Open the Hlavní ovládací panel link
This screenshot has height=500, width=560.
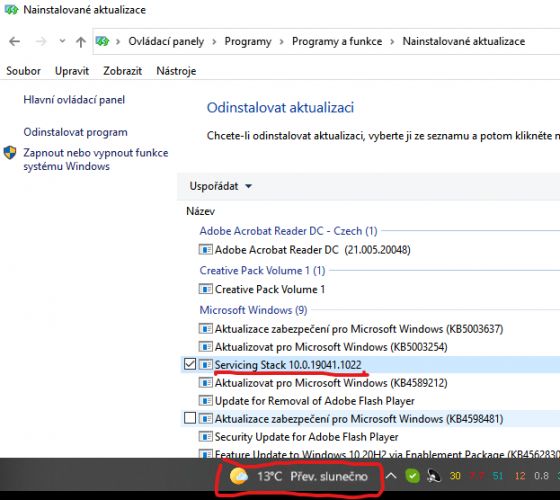tap(74, 100)
